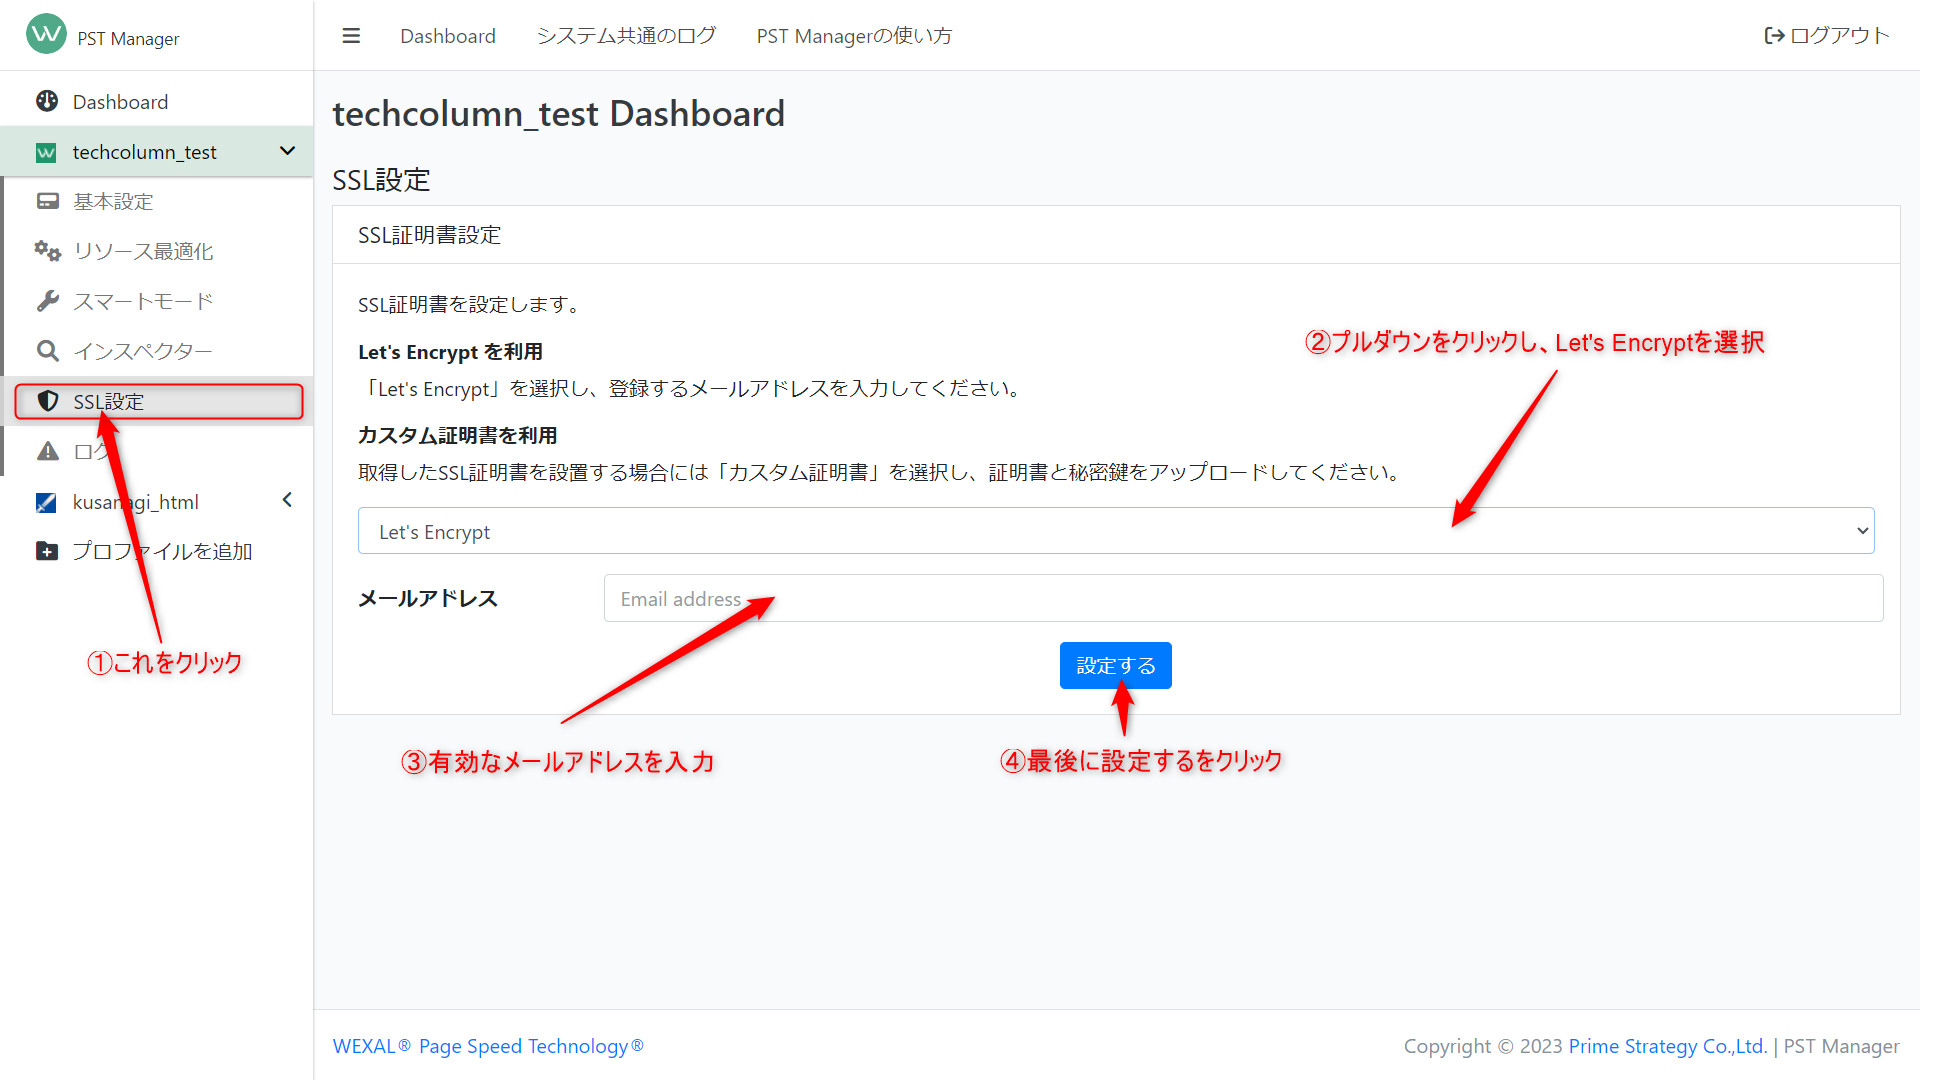Click the 基本設定 card icon
1940x1080 pixels.
point(47,201)
